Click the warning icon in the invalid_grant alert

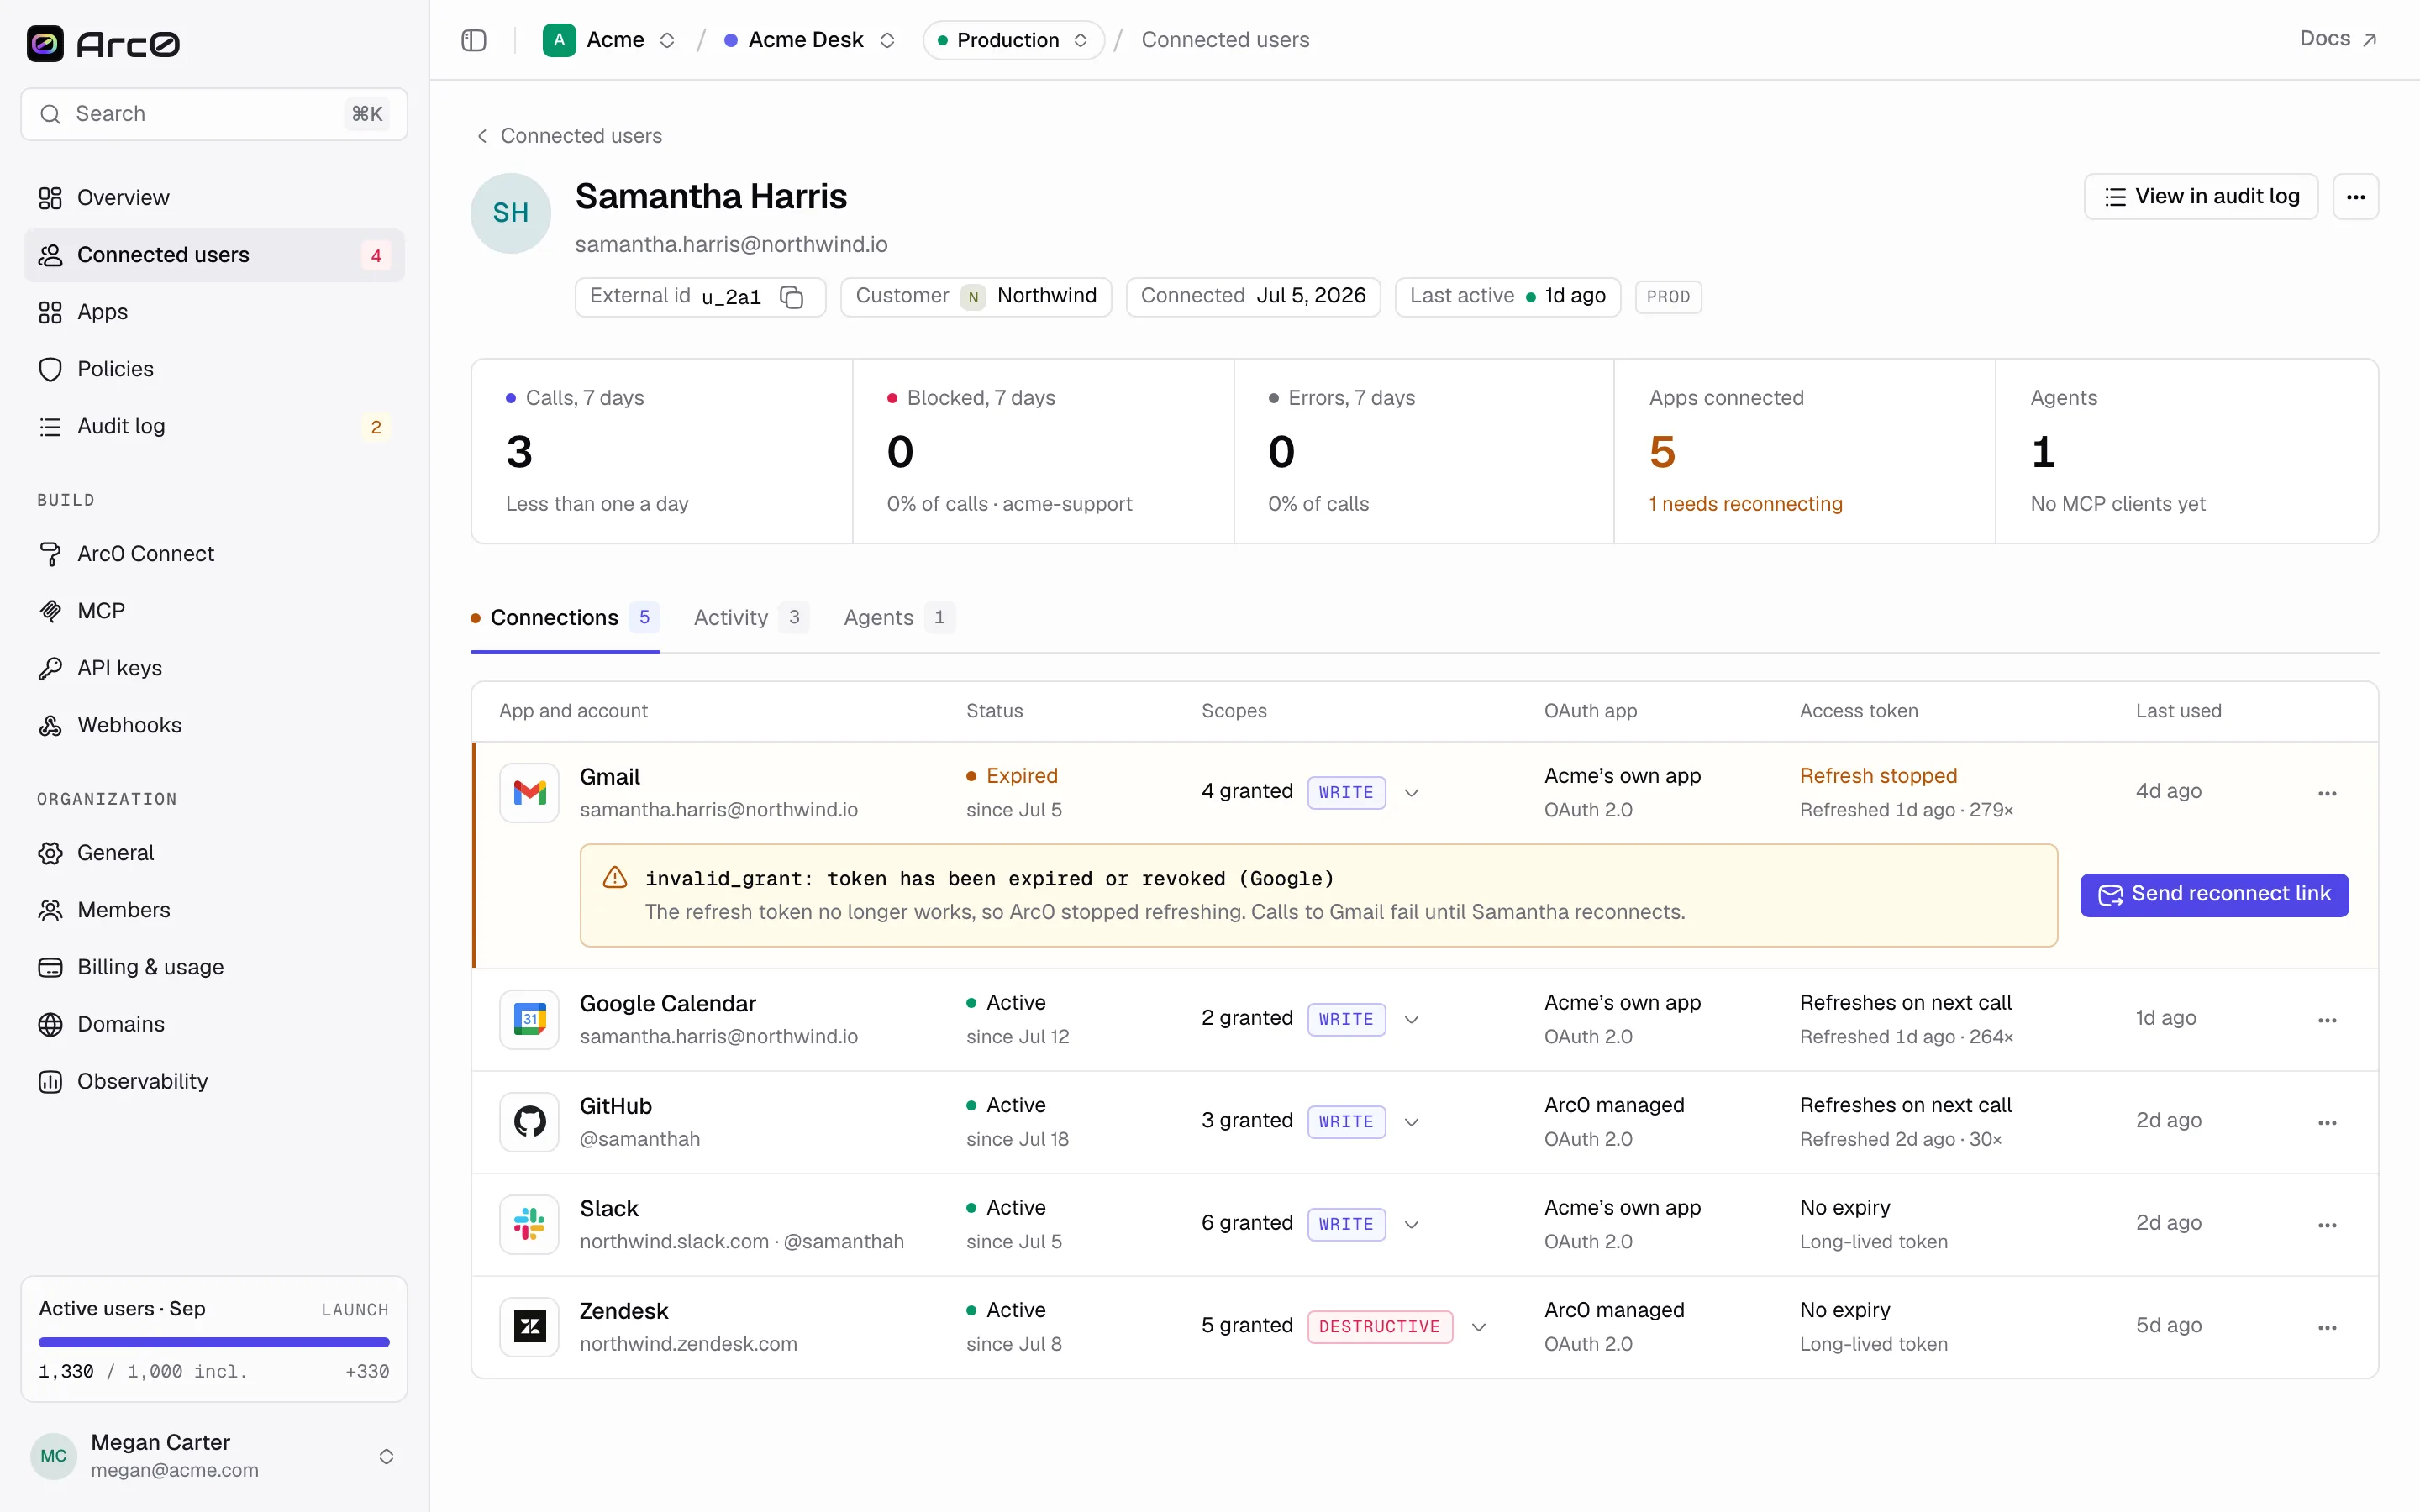click(x=615, y=878)
